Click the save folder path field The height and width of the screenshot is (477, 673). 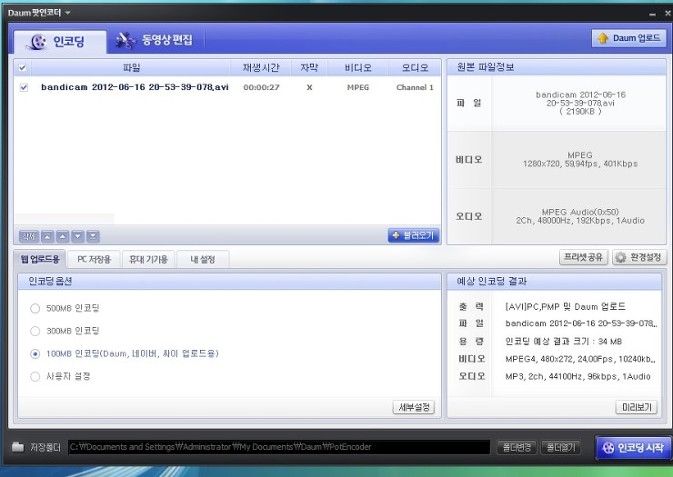click(279, 447)
